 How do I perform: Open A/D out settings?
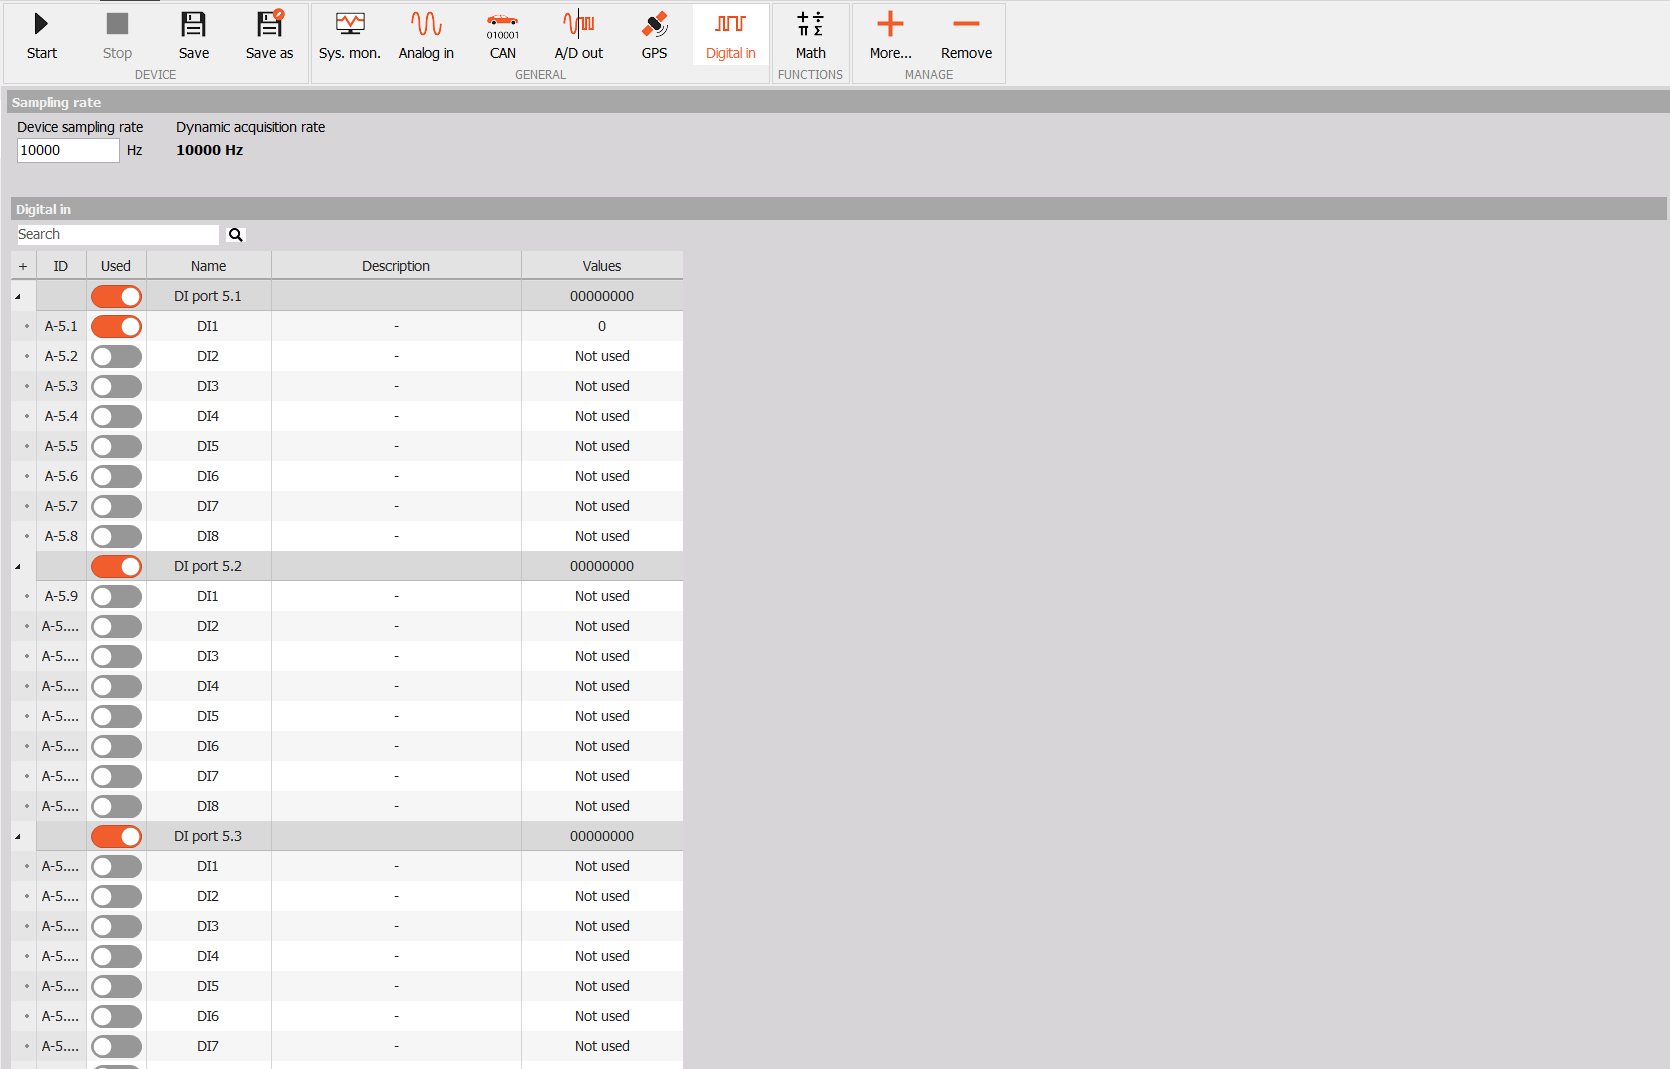[x=579, y=36]
